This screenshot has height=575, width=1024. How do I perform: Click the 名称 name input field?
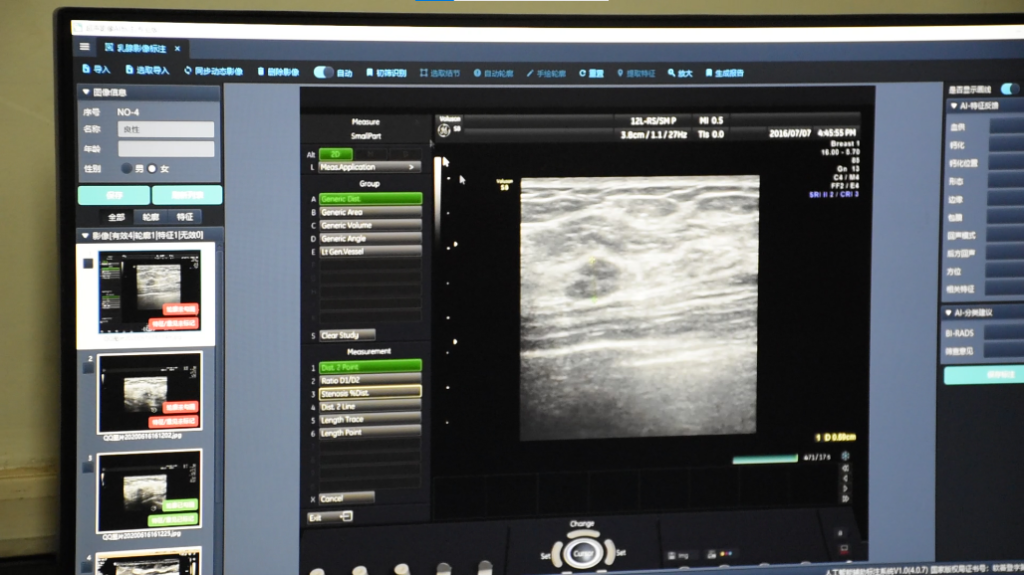pyautogui.click(x=166, y=130)
